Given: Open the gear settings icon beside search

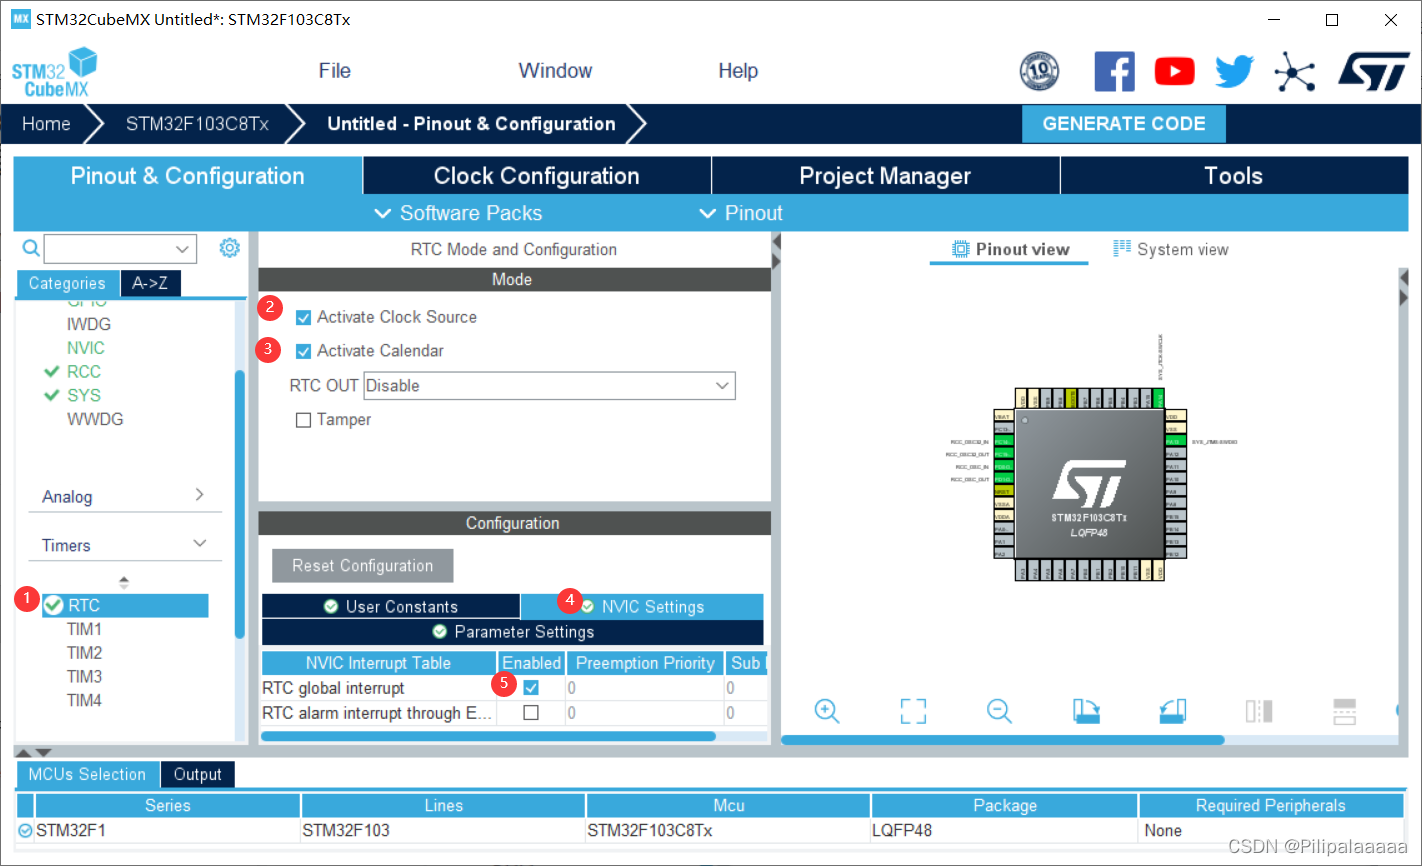Looking at the screenshot, I should coord(229,248).
